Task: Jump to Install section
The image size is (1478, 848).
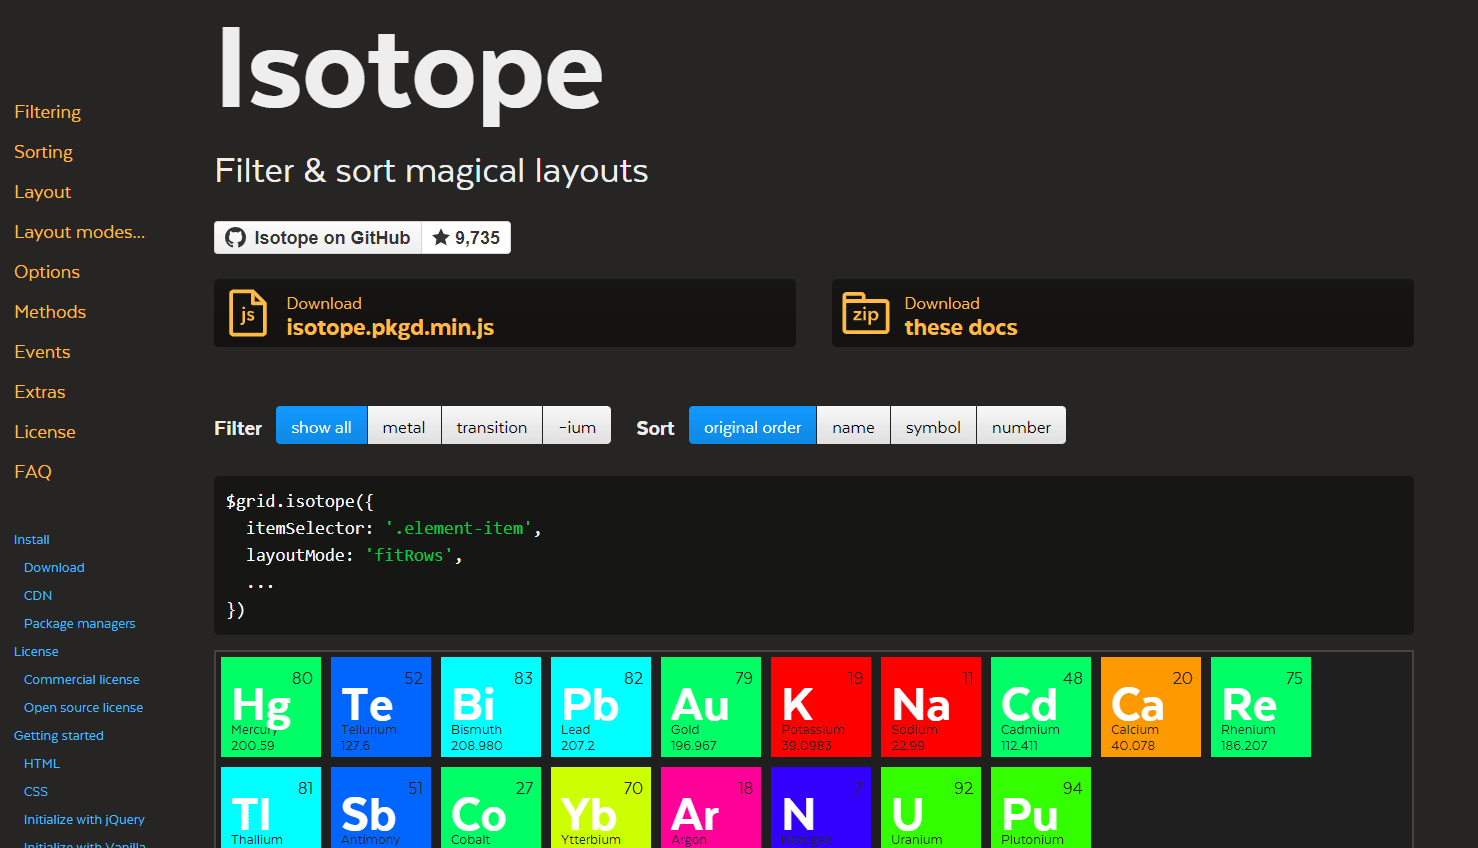Action: tap(31, 539)
